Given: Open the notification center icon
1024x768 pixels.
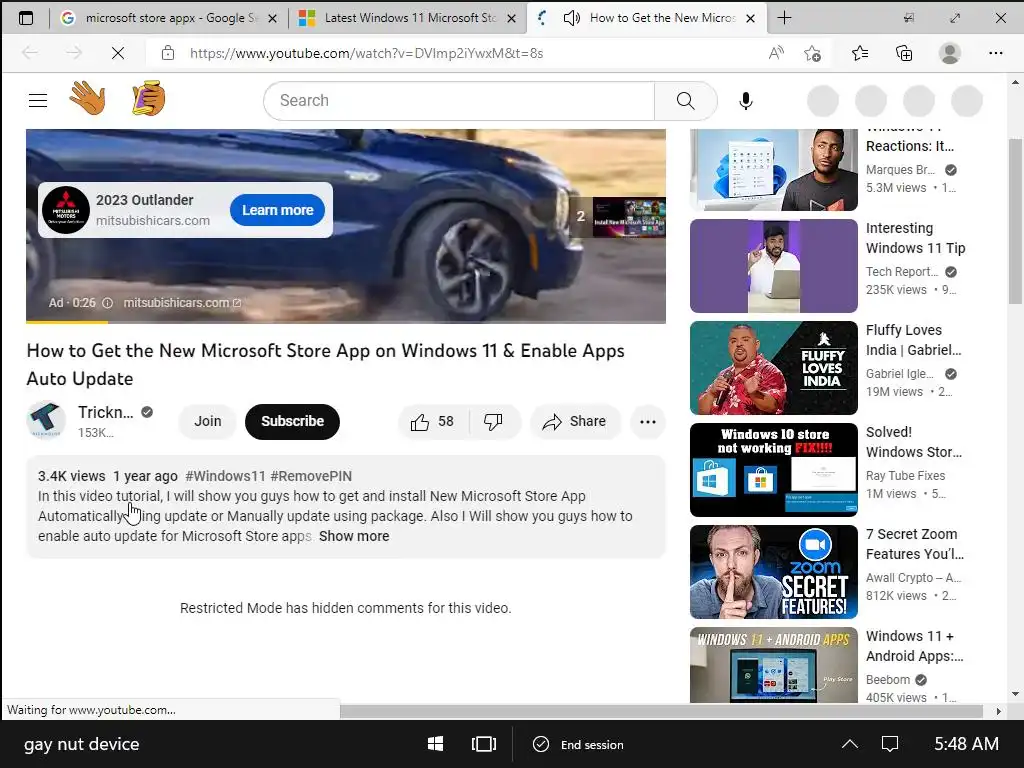Looking at the screenshot, I should [x=890, y=744].
